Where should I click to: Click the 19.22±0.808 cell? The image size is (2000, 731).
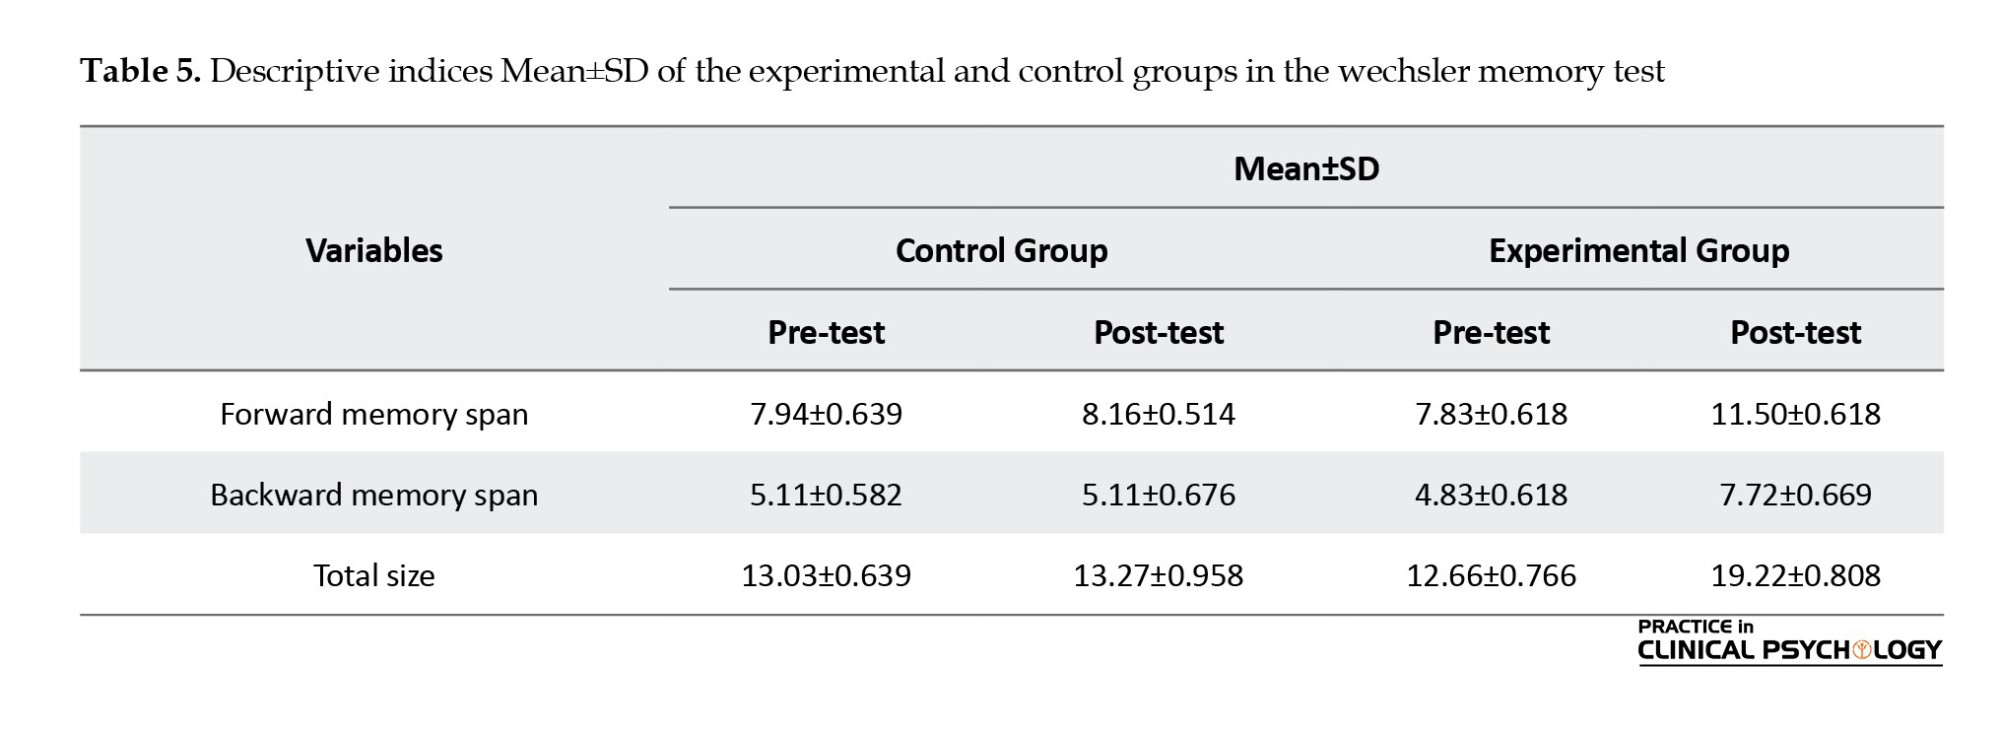1795,576
